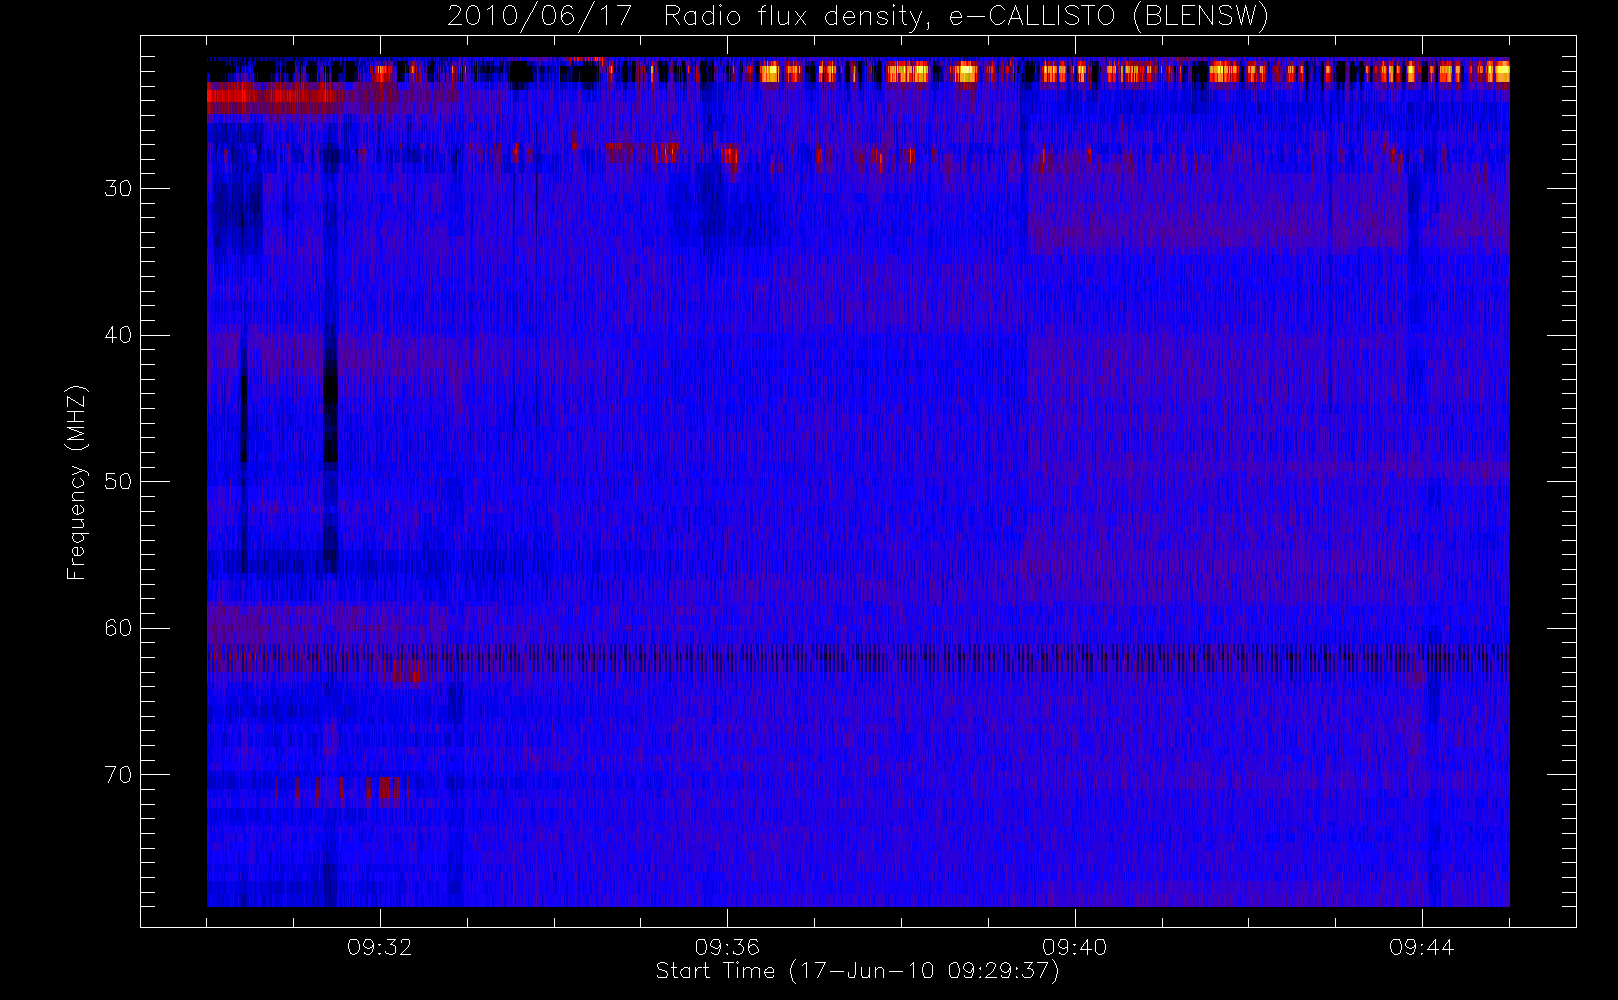Viewport: 1618px width, 1000px height.
Task: Click the date '2010/06/17' in the title
Action: (540, 17)
